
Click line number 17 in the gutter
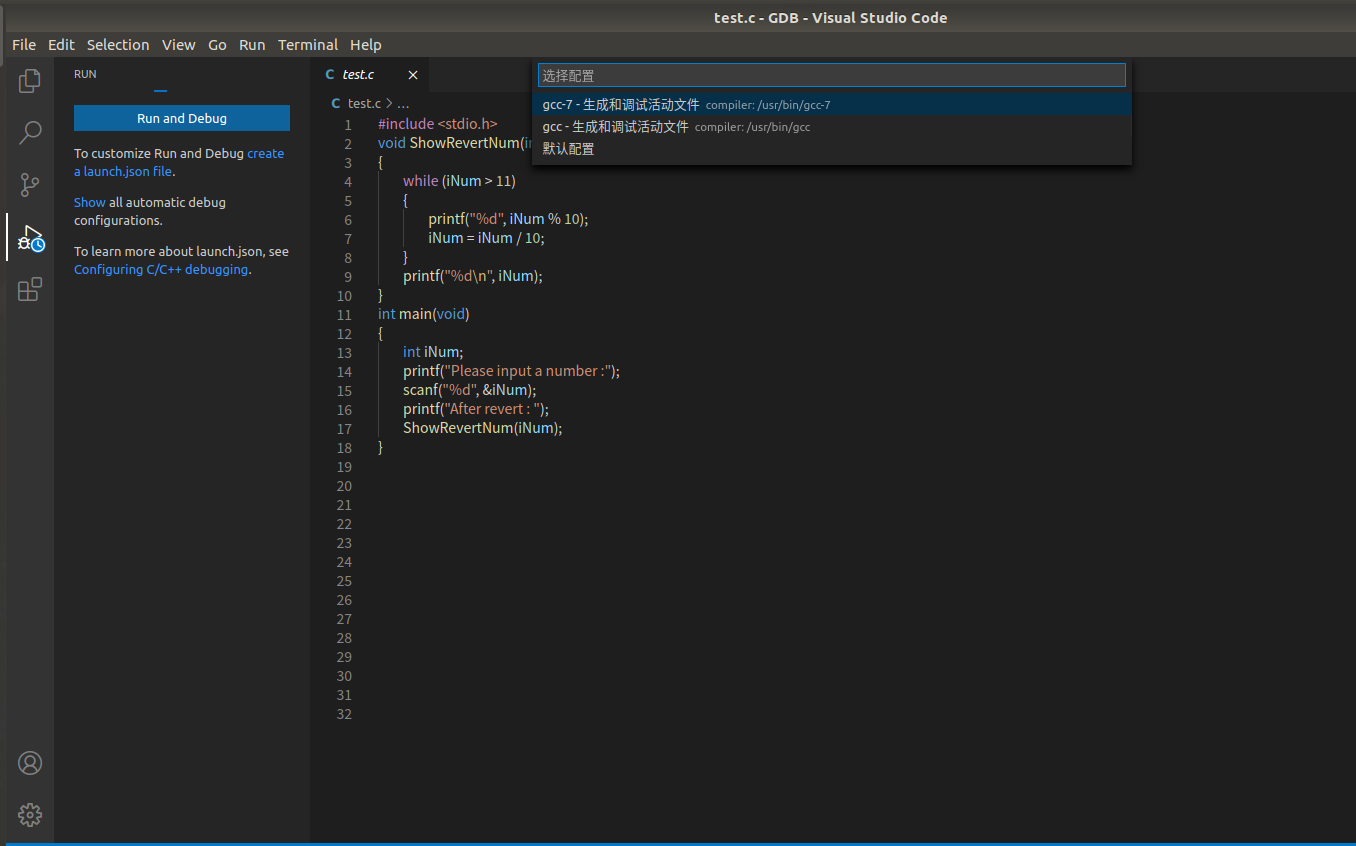click(344, 428)
